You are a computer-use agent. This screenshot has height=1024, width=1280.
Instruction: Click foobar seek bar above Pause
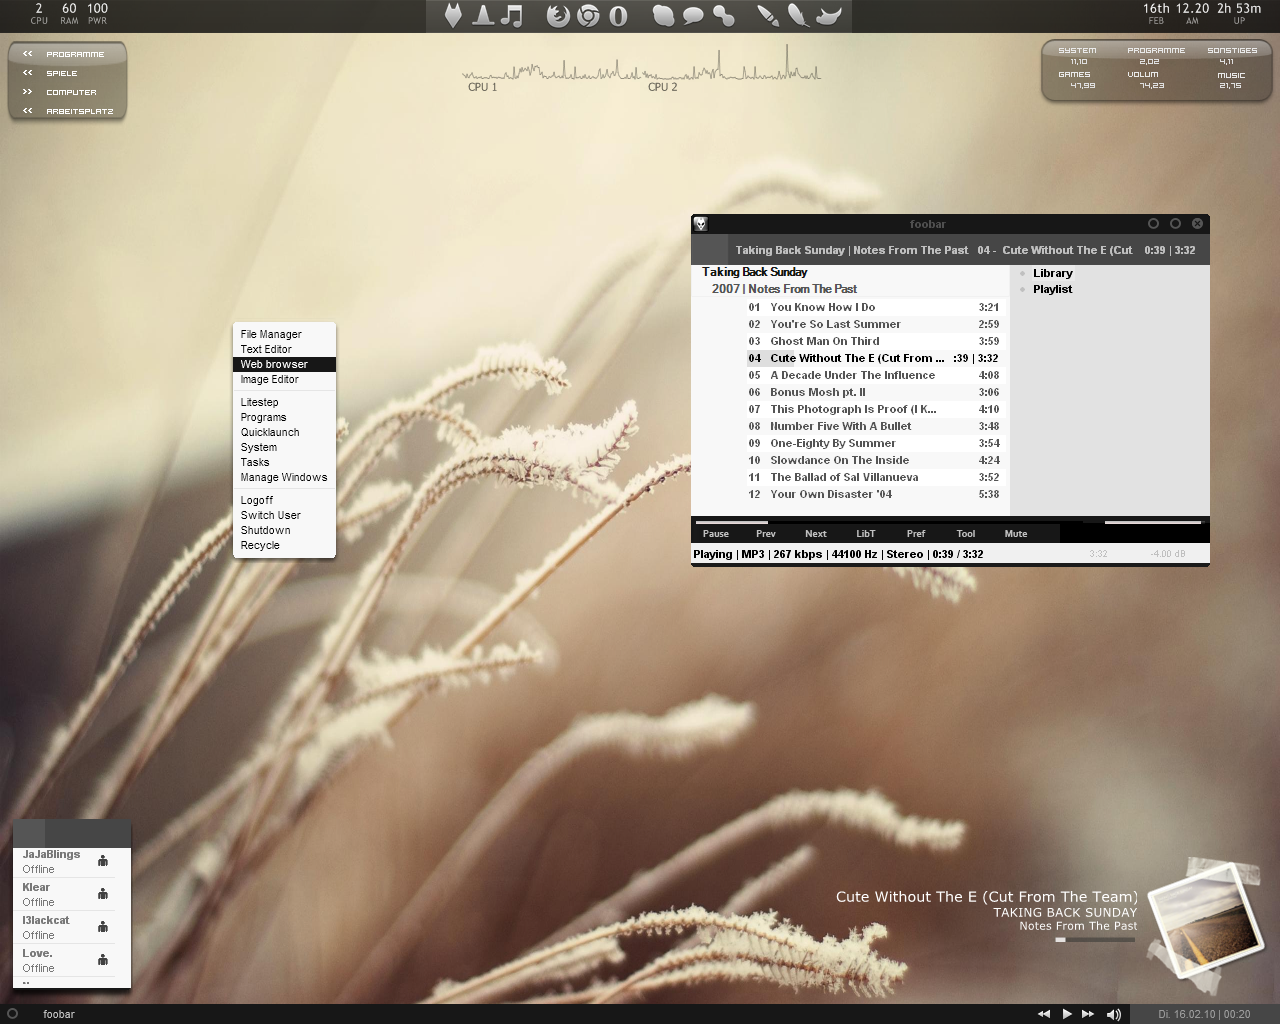(x=888, y=521)
